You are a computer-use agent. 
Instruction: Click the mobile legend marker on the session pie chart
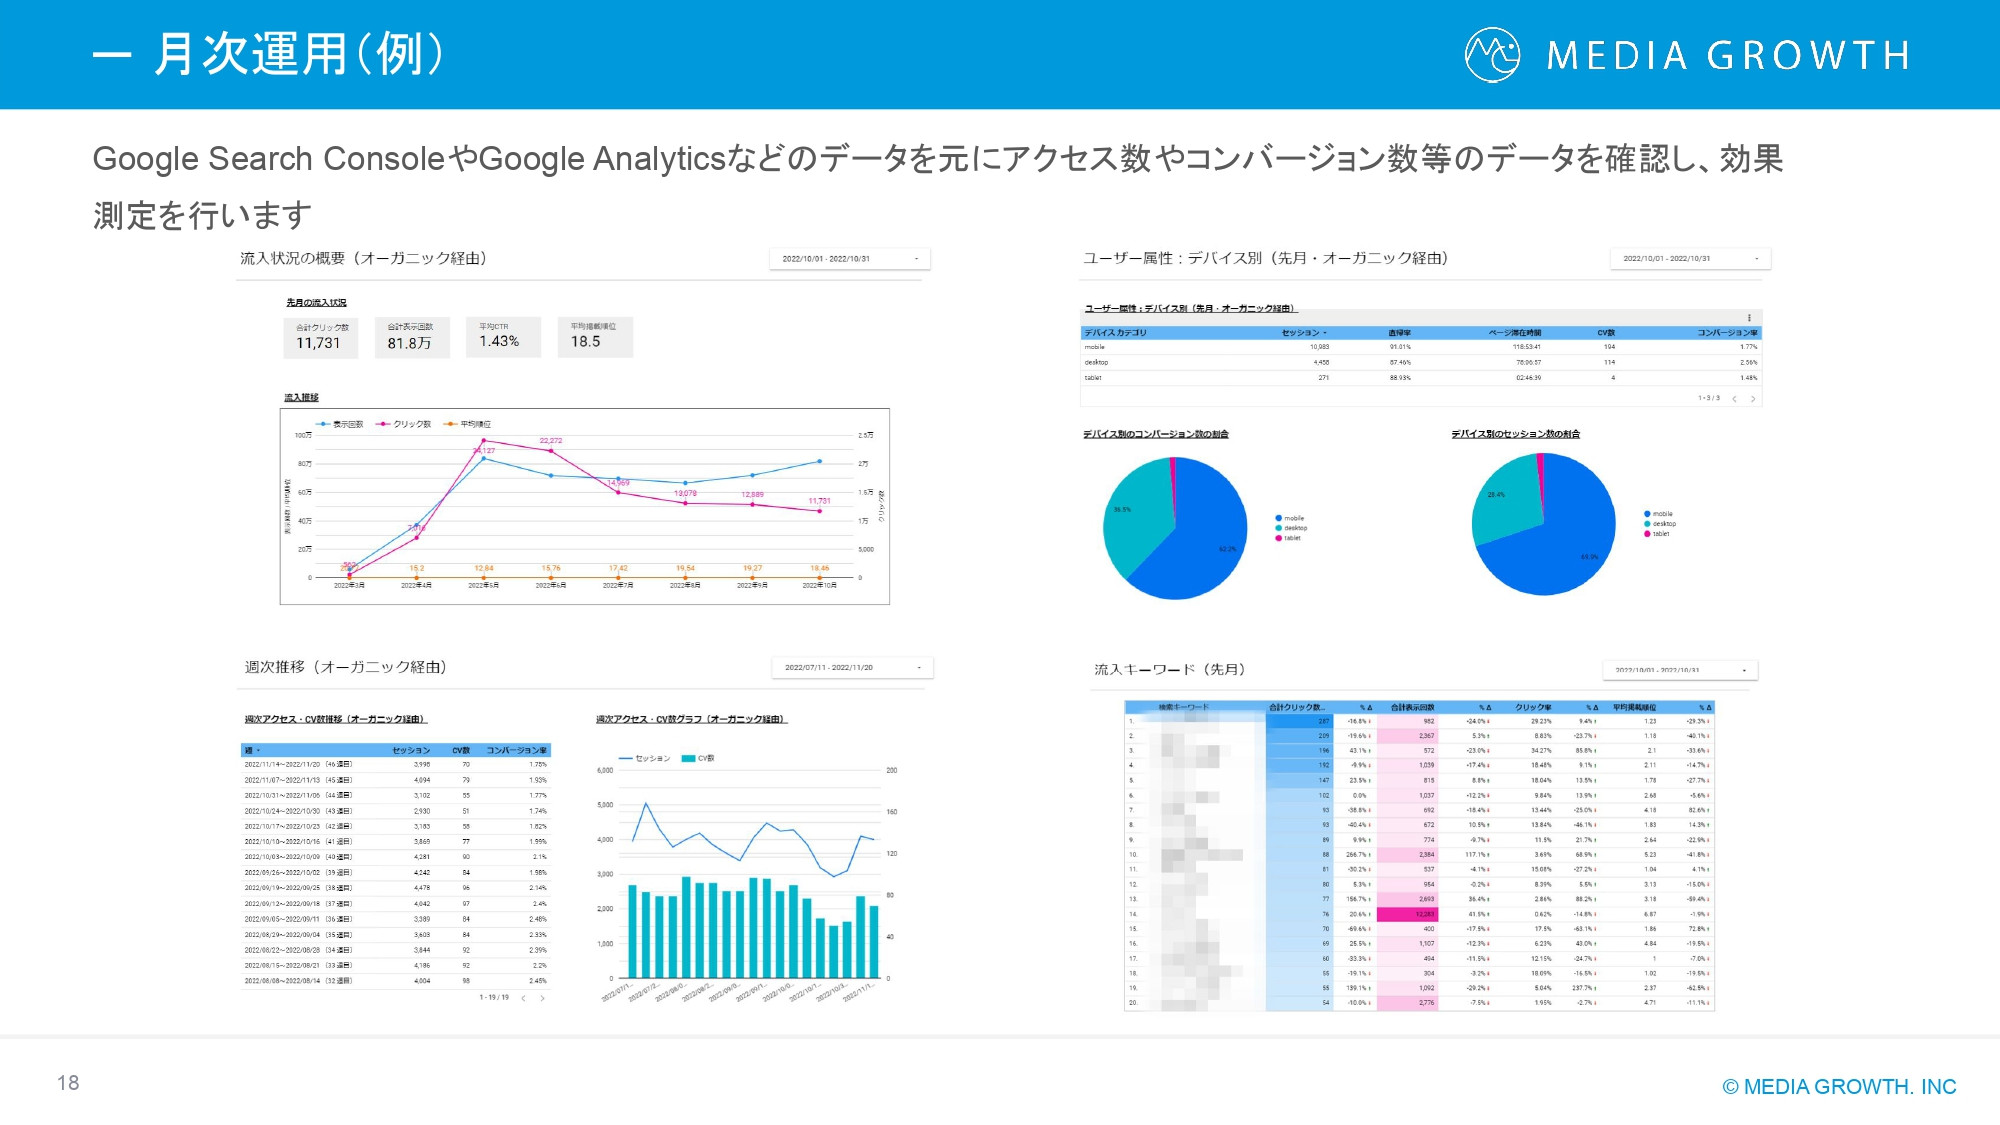(x=1649, y=511)
